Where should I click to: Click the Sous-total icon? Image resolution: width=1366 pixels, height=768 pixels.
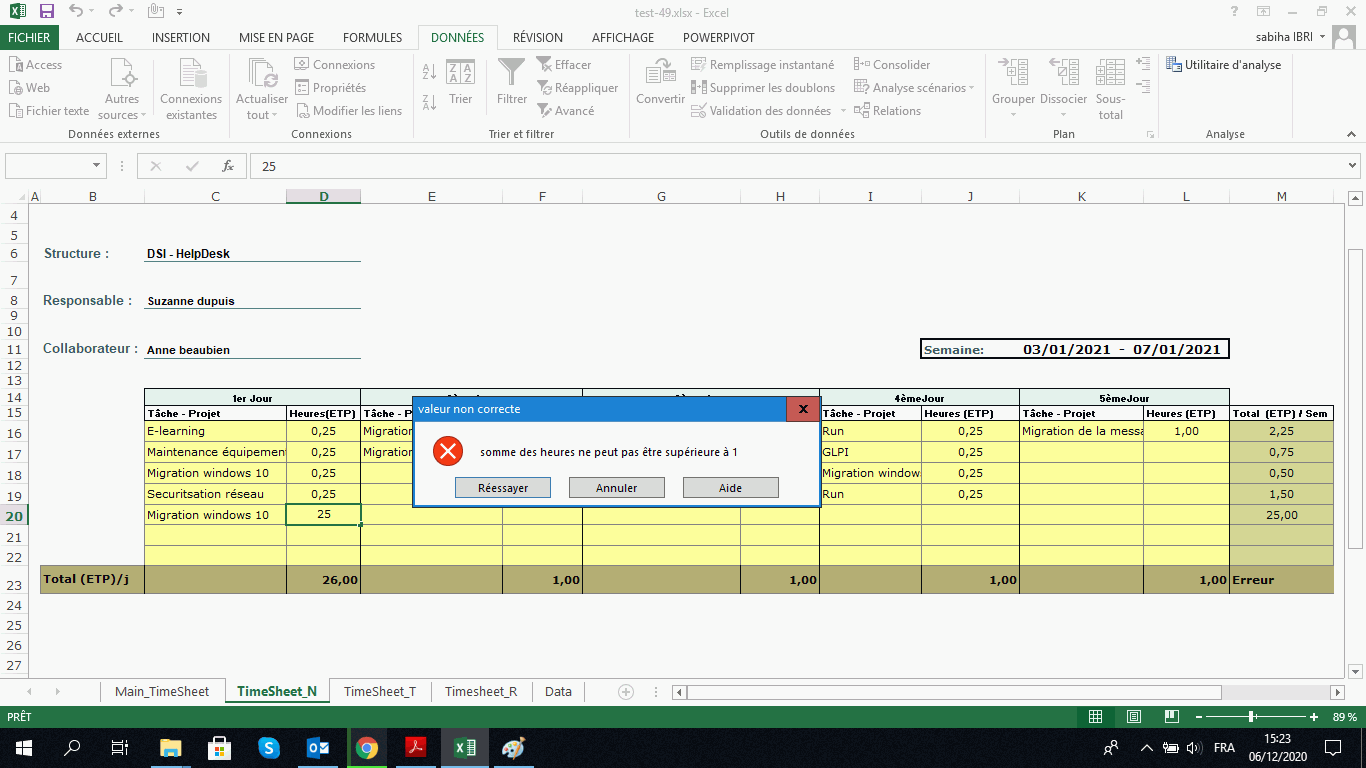1110,74
